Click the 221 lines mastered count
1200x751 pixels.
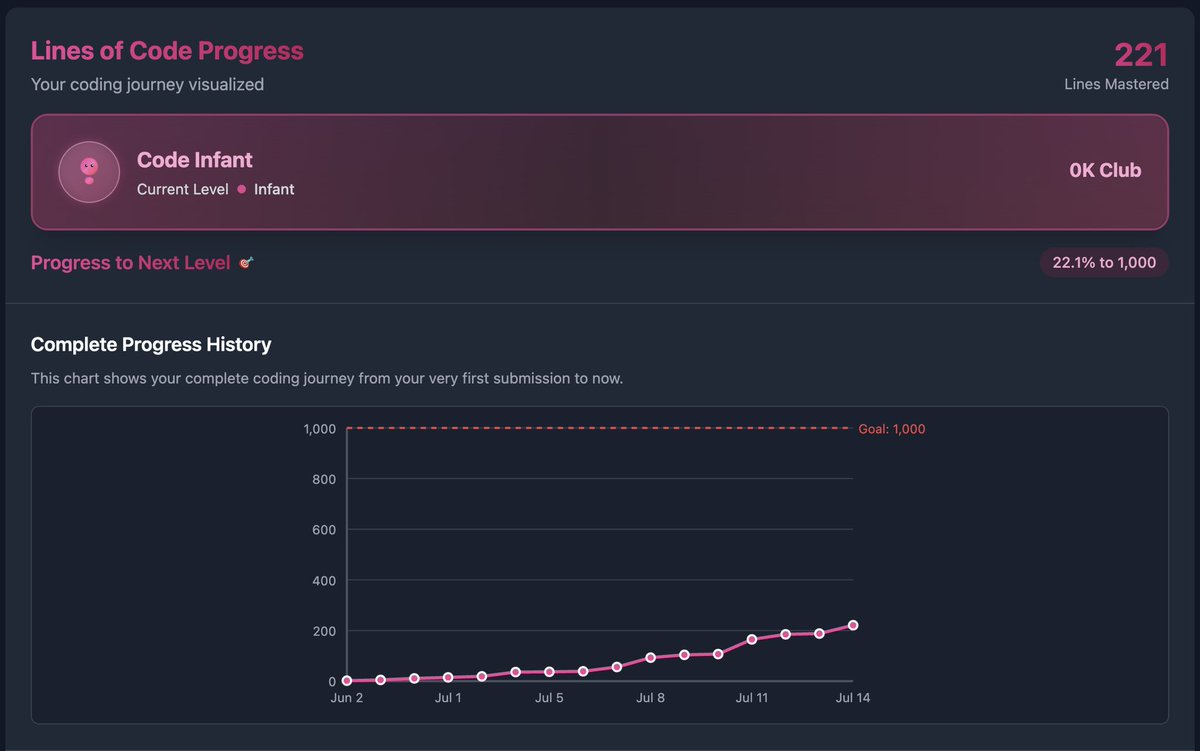pos(1141,54)
